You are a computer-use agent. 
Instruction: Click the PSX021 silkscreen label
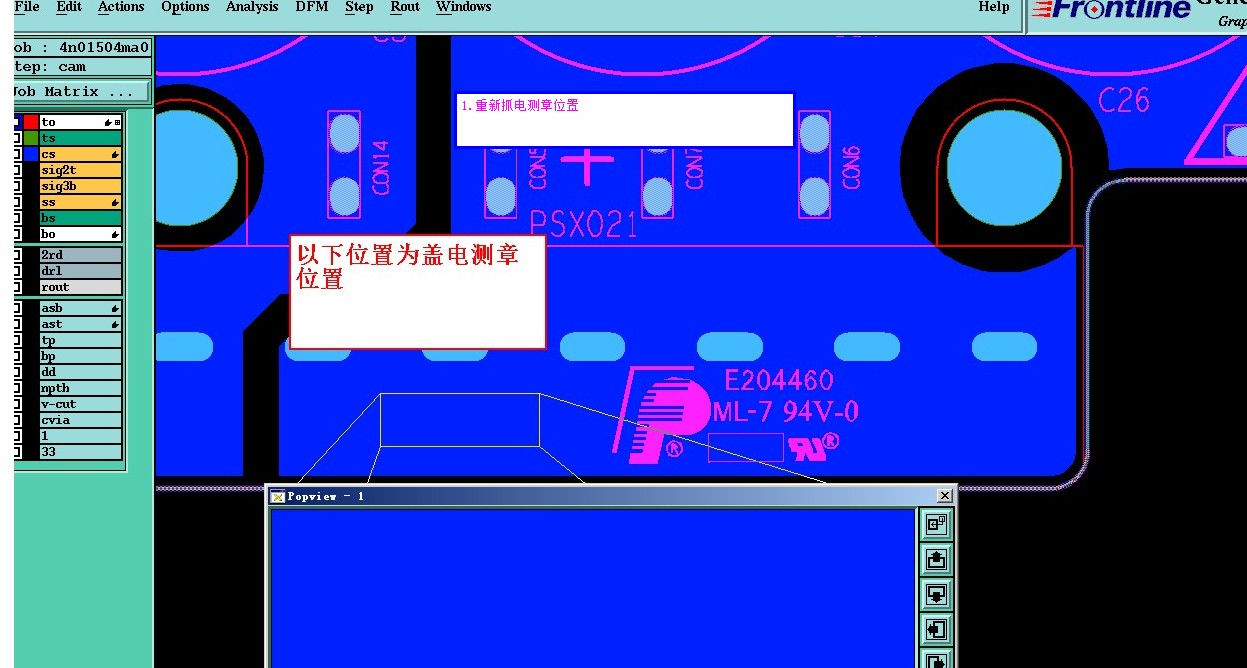[x=583, y=224]
